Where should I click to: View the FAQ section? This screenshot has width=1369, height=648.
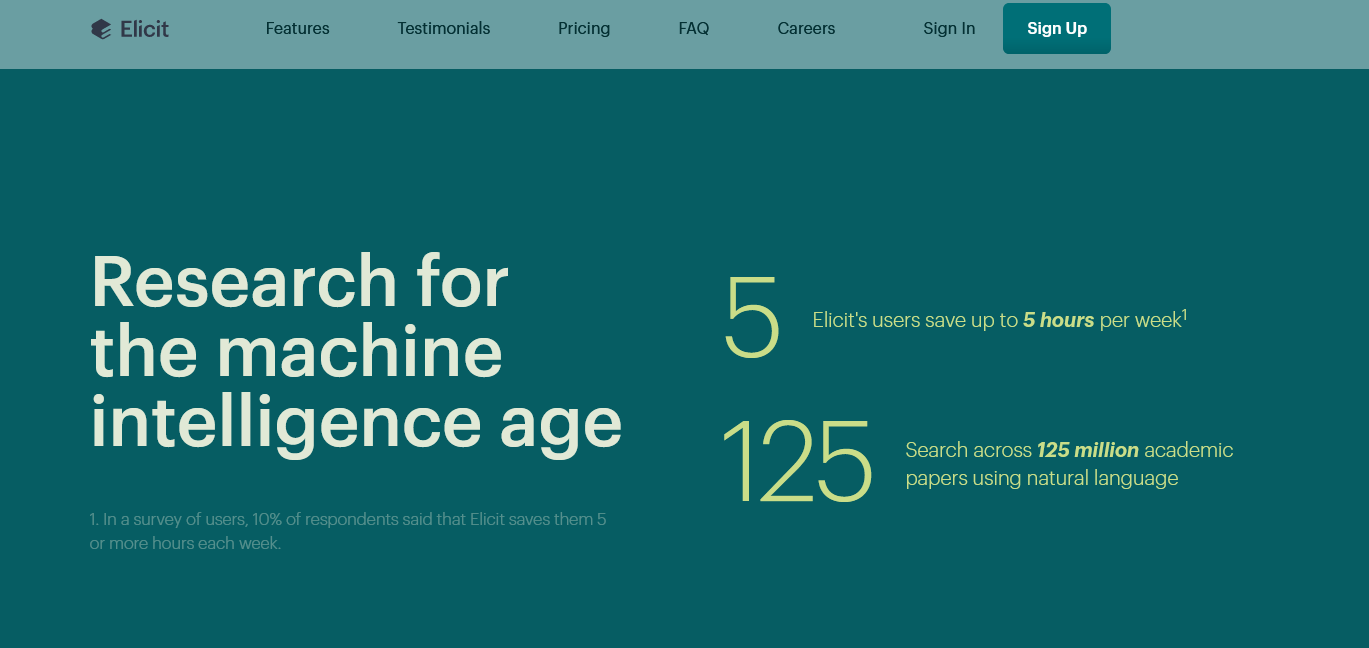[693, 28]
